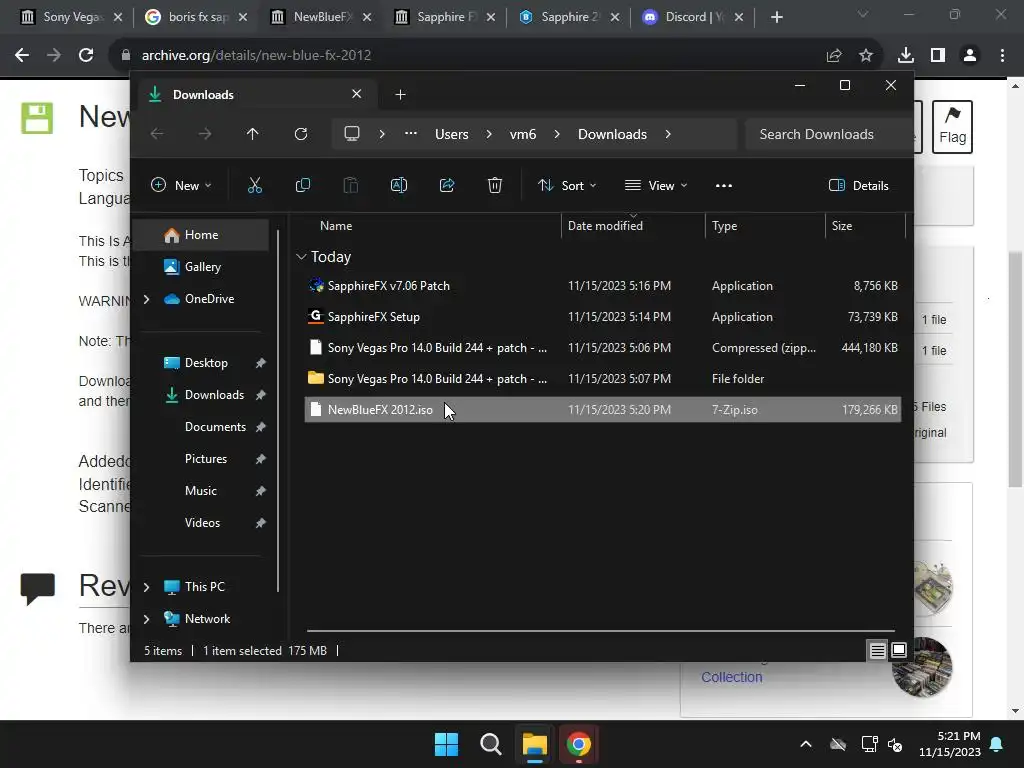Open the Sort dropdown
1024x768 pixels.
click(x=567, y=185)
